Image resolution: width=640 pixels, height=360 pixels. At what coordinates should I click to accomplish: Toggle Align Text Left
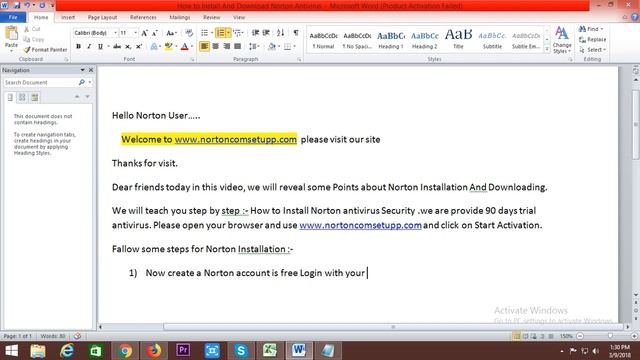[x=204, y=47]
